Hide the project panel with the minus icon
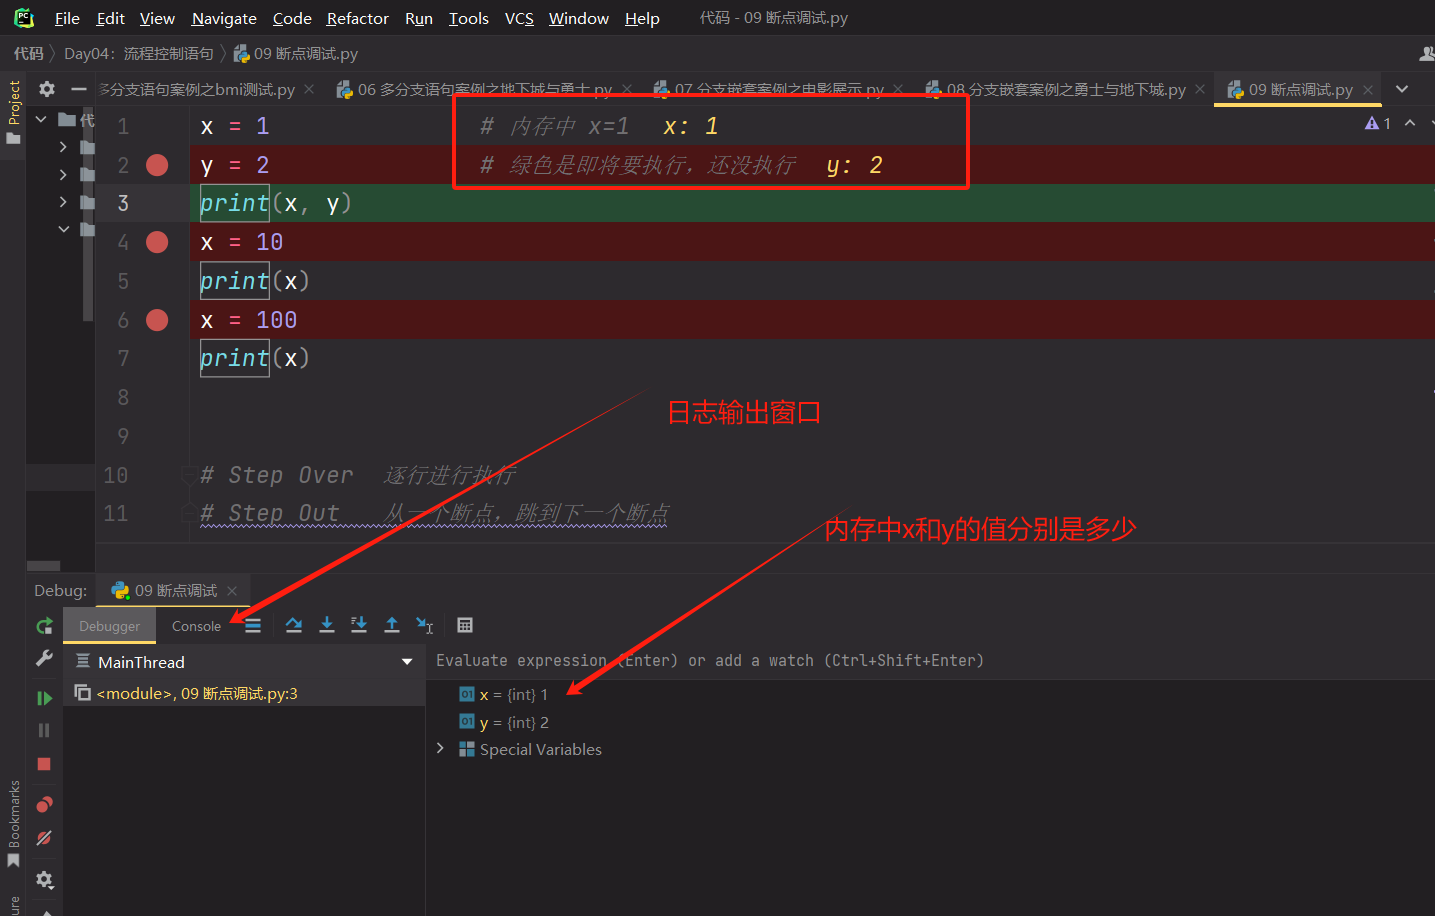 [x=79, y=89]
